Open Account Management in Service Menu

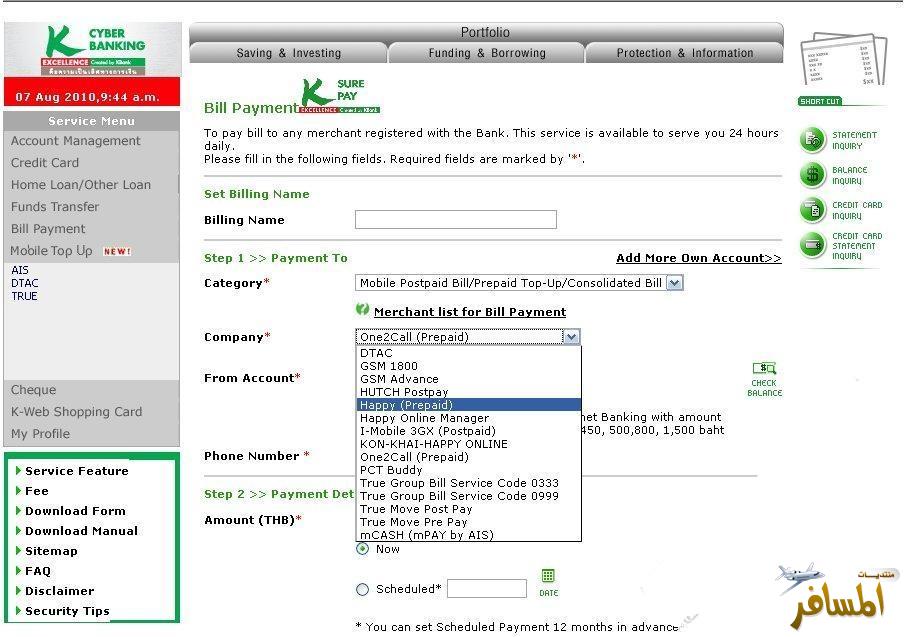point(75,141)
